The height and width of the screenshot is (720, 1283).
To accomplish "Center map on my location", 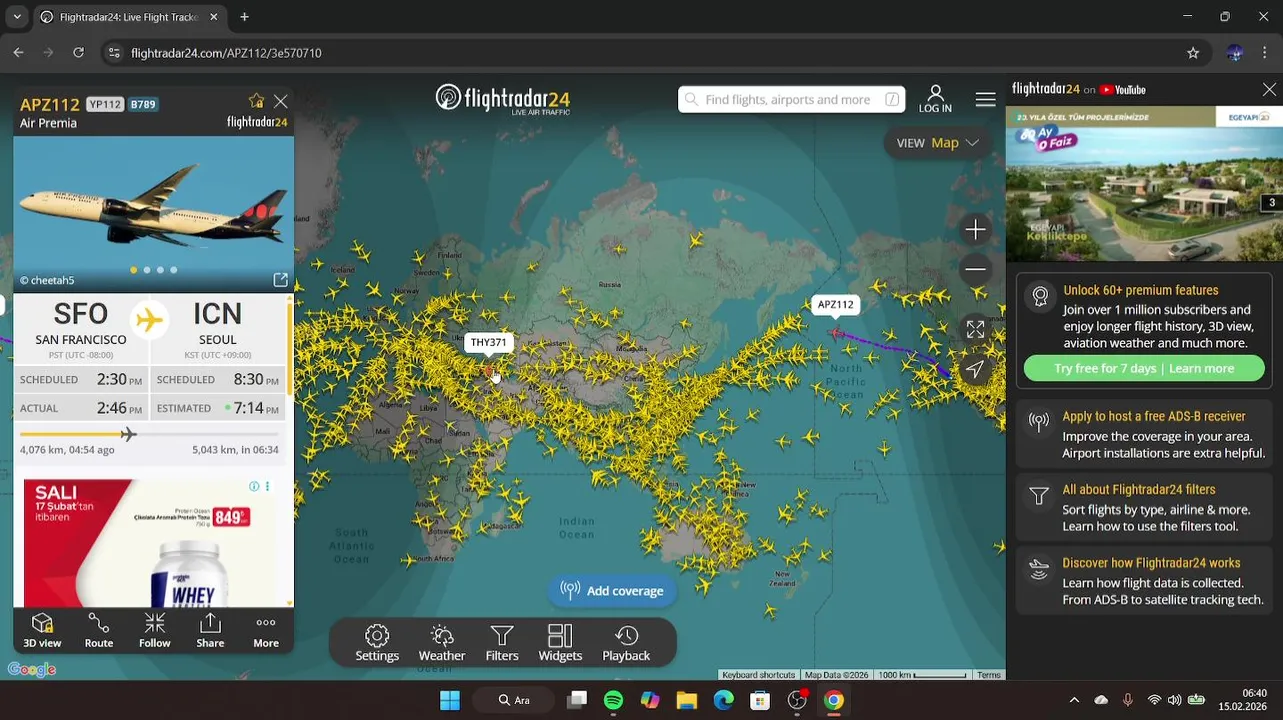I will [975, 369].
